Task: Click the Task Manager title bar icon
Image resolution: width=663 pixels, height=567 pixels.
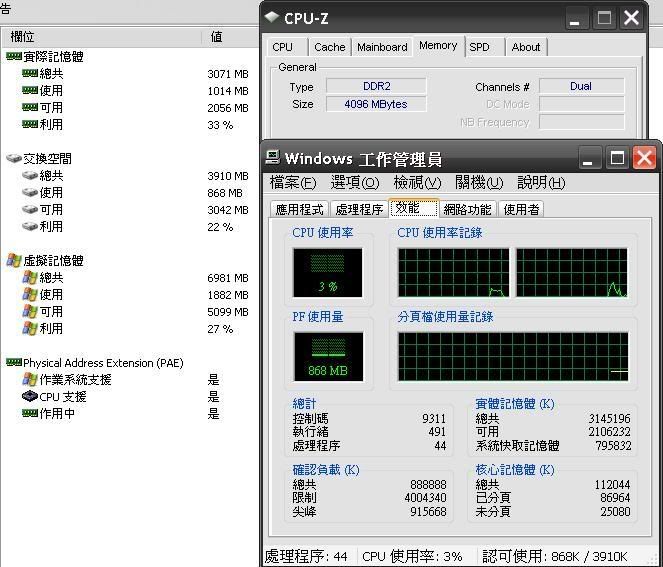Action: (273, 158)
